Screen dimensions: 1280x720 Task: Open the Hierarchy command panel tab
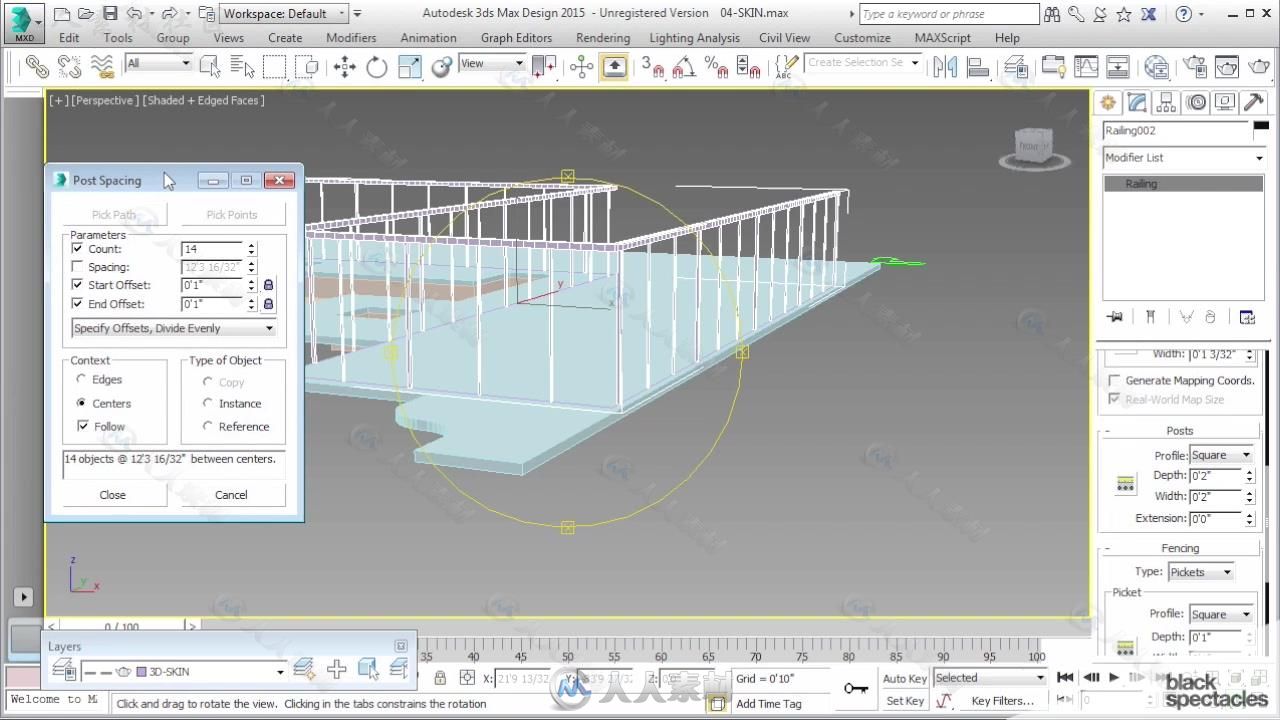(1166, 103)
